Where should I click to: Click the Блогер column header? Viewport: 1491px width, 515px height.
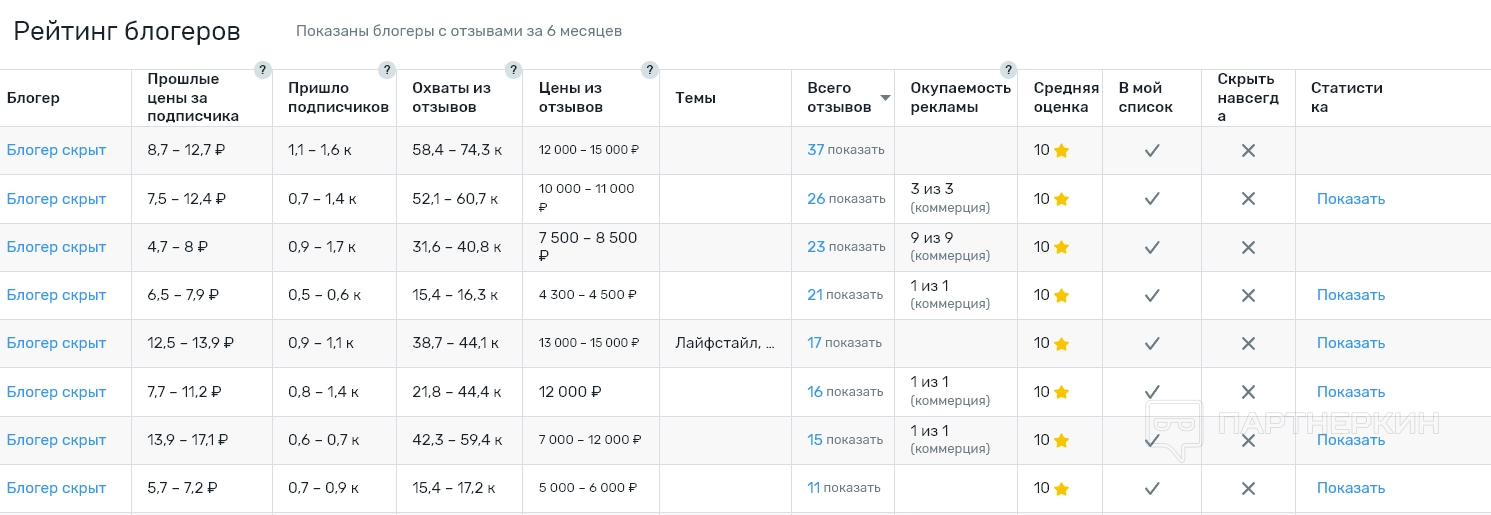coord(33,98)
